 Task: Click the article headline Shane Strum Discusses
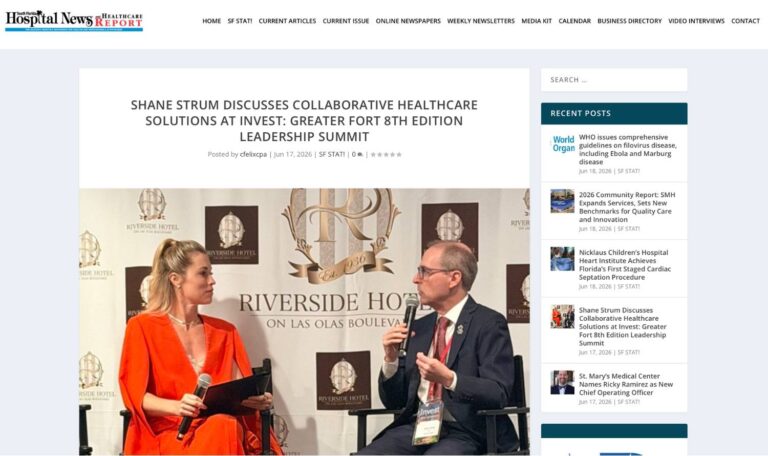click(x=304, y=120)
